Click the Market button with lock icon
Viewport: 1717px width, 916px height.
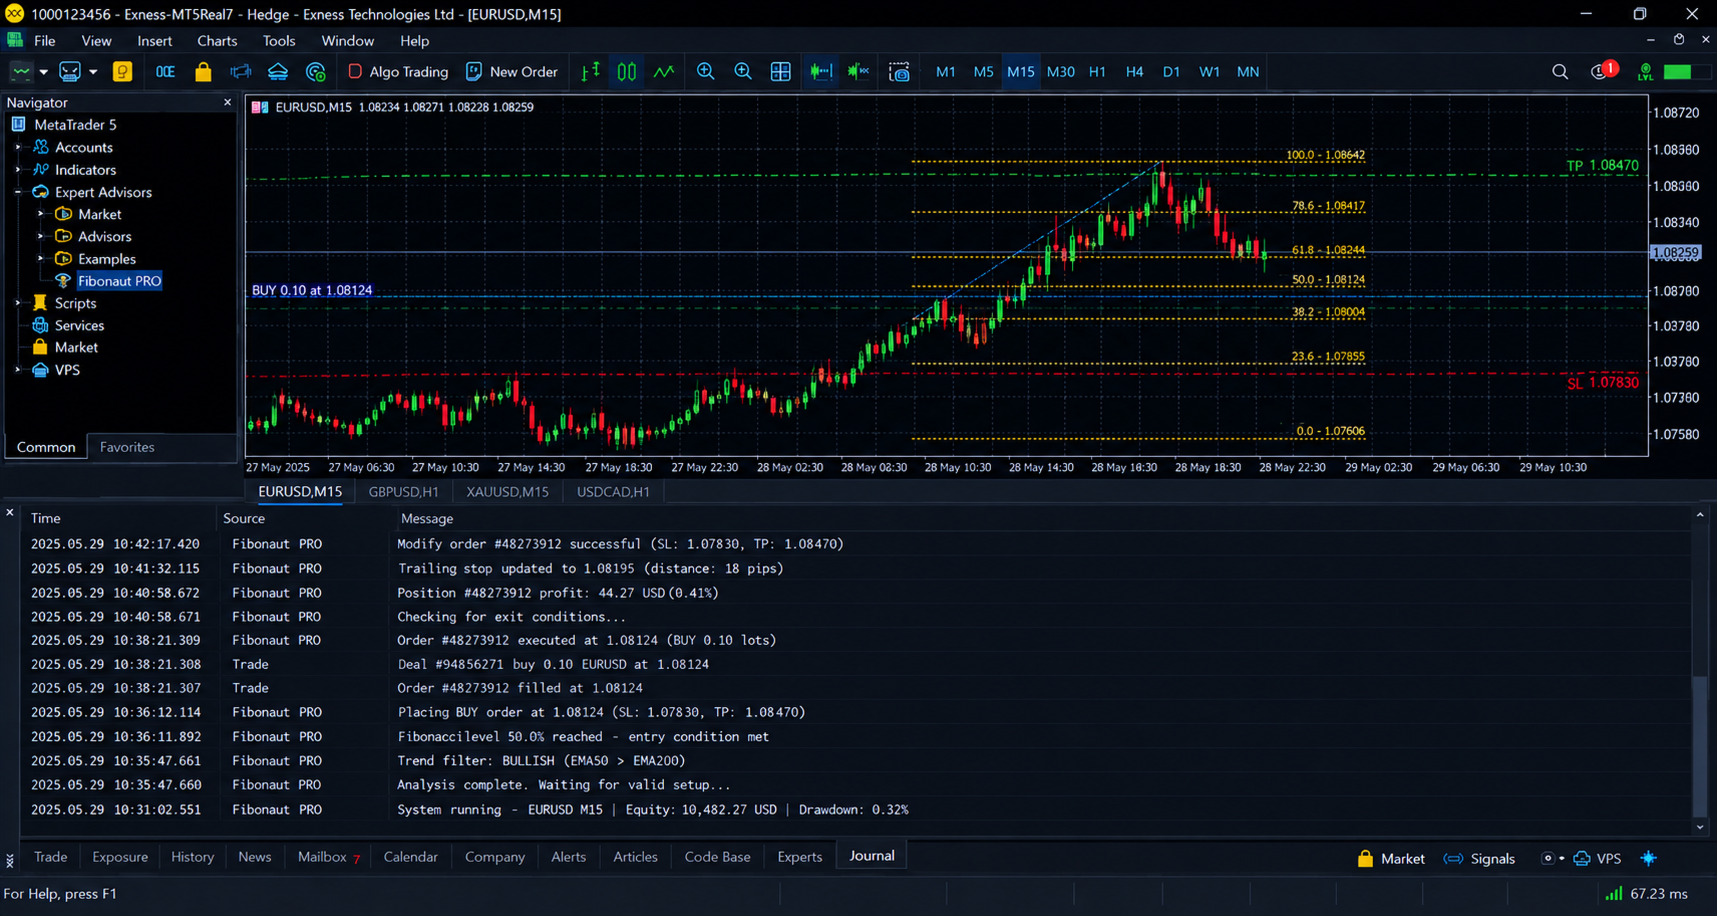pos(1391,859)
